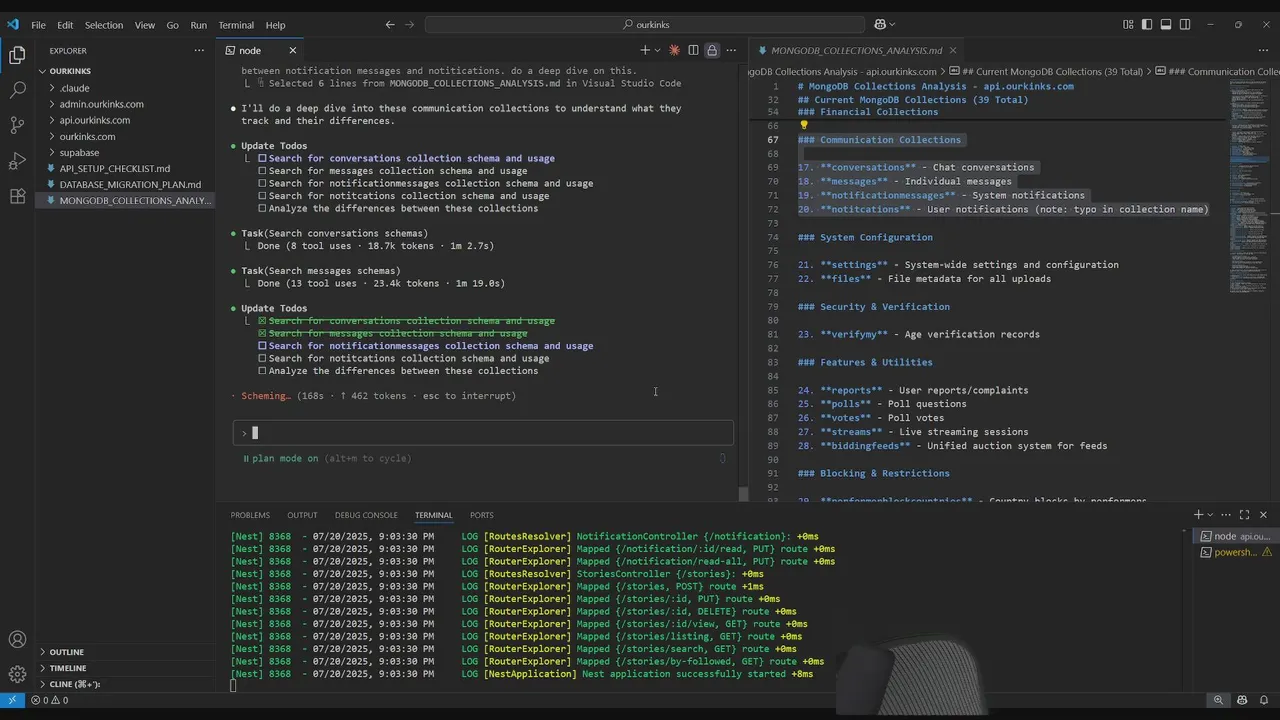The image size is (1280, 720).
Task: Check the 'Search for notitcations collection' todo box
Action: coord(263,358)
